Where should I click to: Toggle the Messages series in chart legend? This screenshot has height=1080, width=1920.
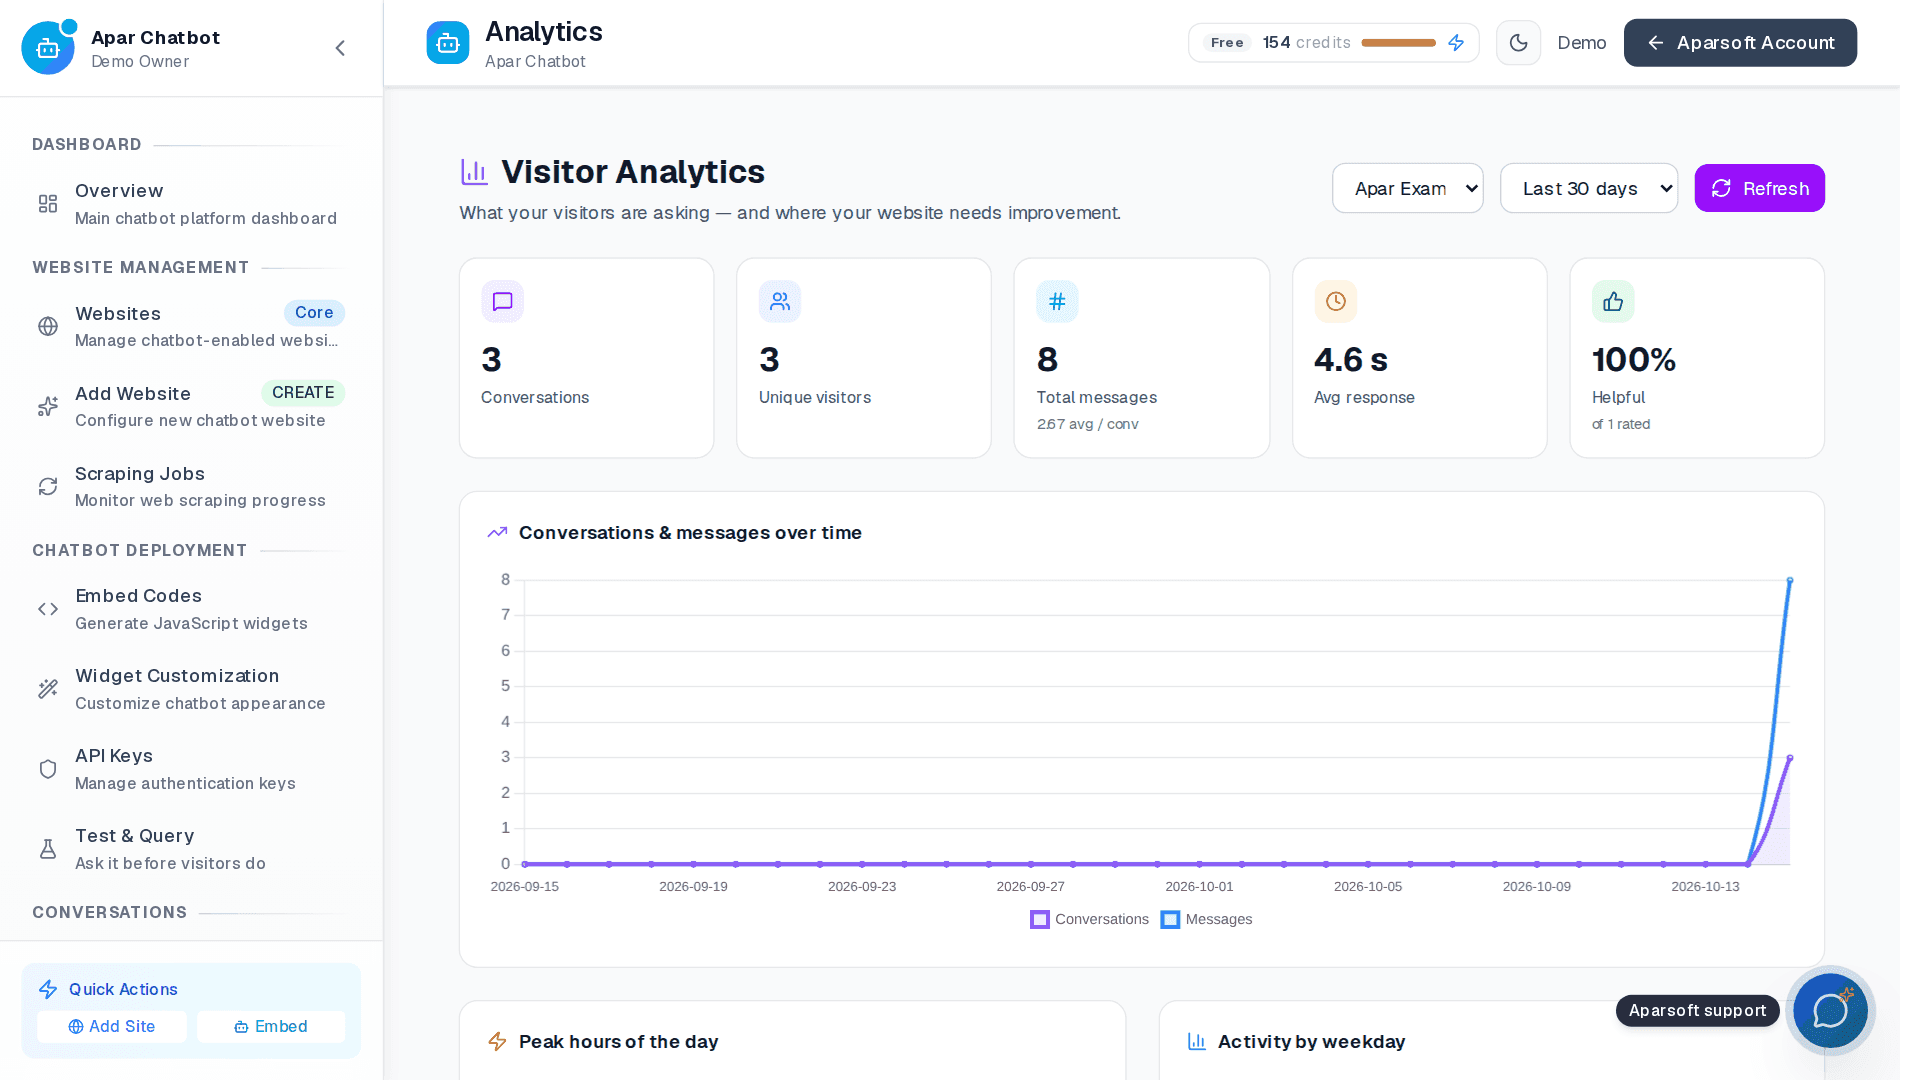(1206, 919)
